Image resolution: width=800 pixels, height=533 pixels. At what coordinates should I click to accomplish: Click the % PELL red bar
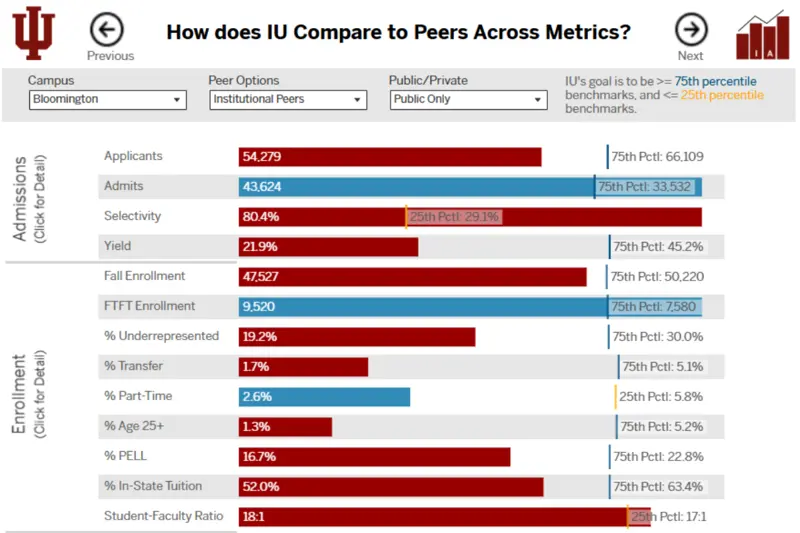pyautogui.click(x=374, y=457)
